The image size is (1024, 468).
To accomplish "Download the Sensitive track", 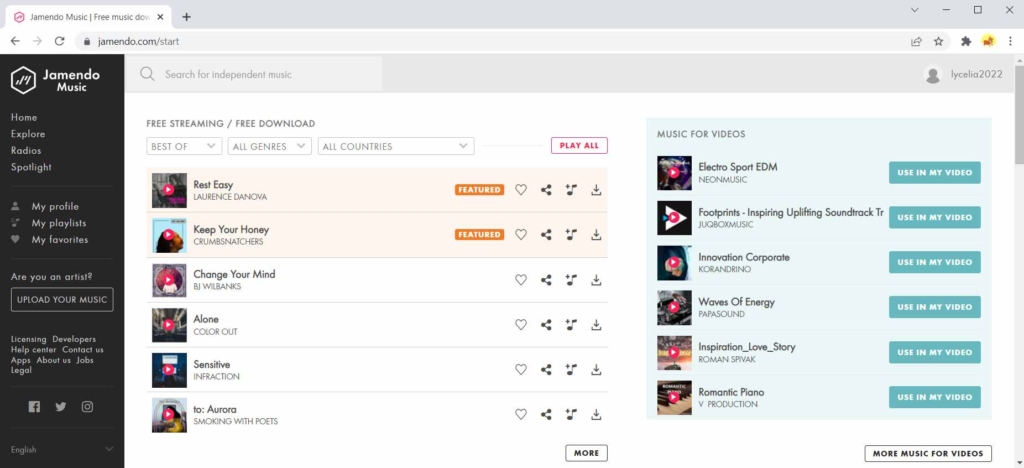I will point(596,369).
